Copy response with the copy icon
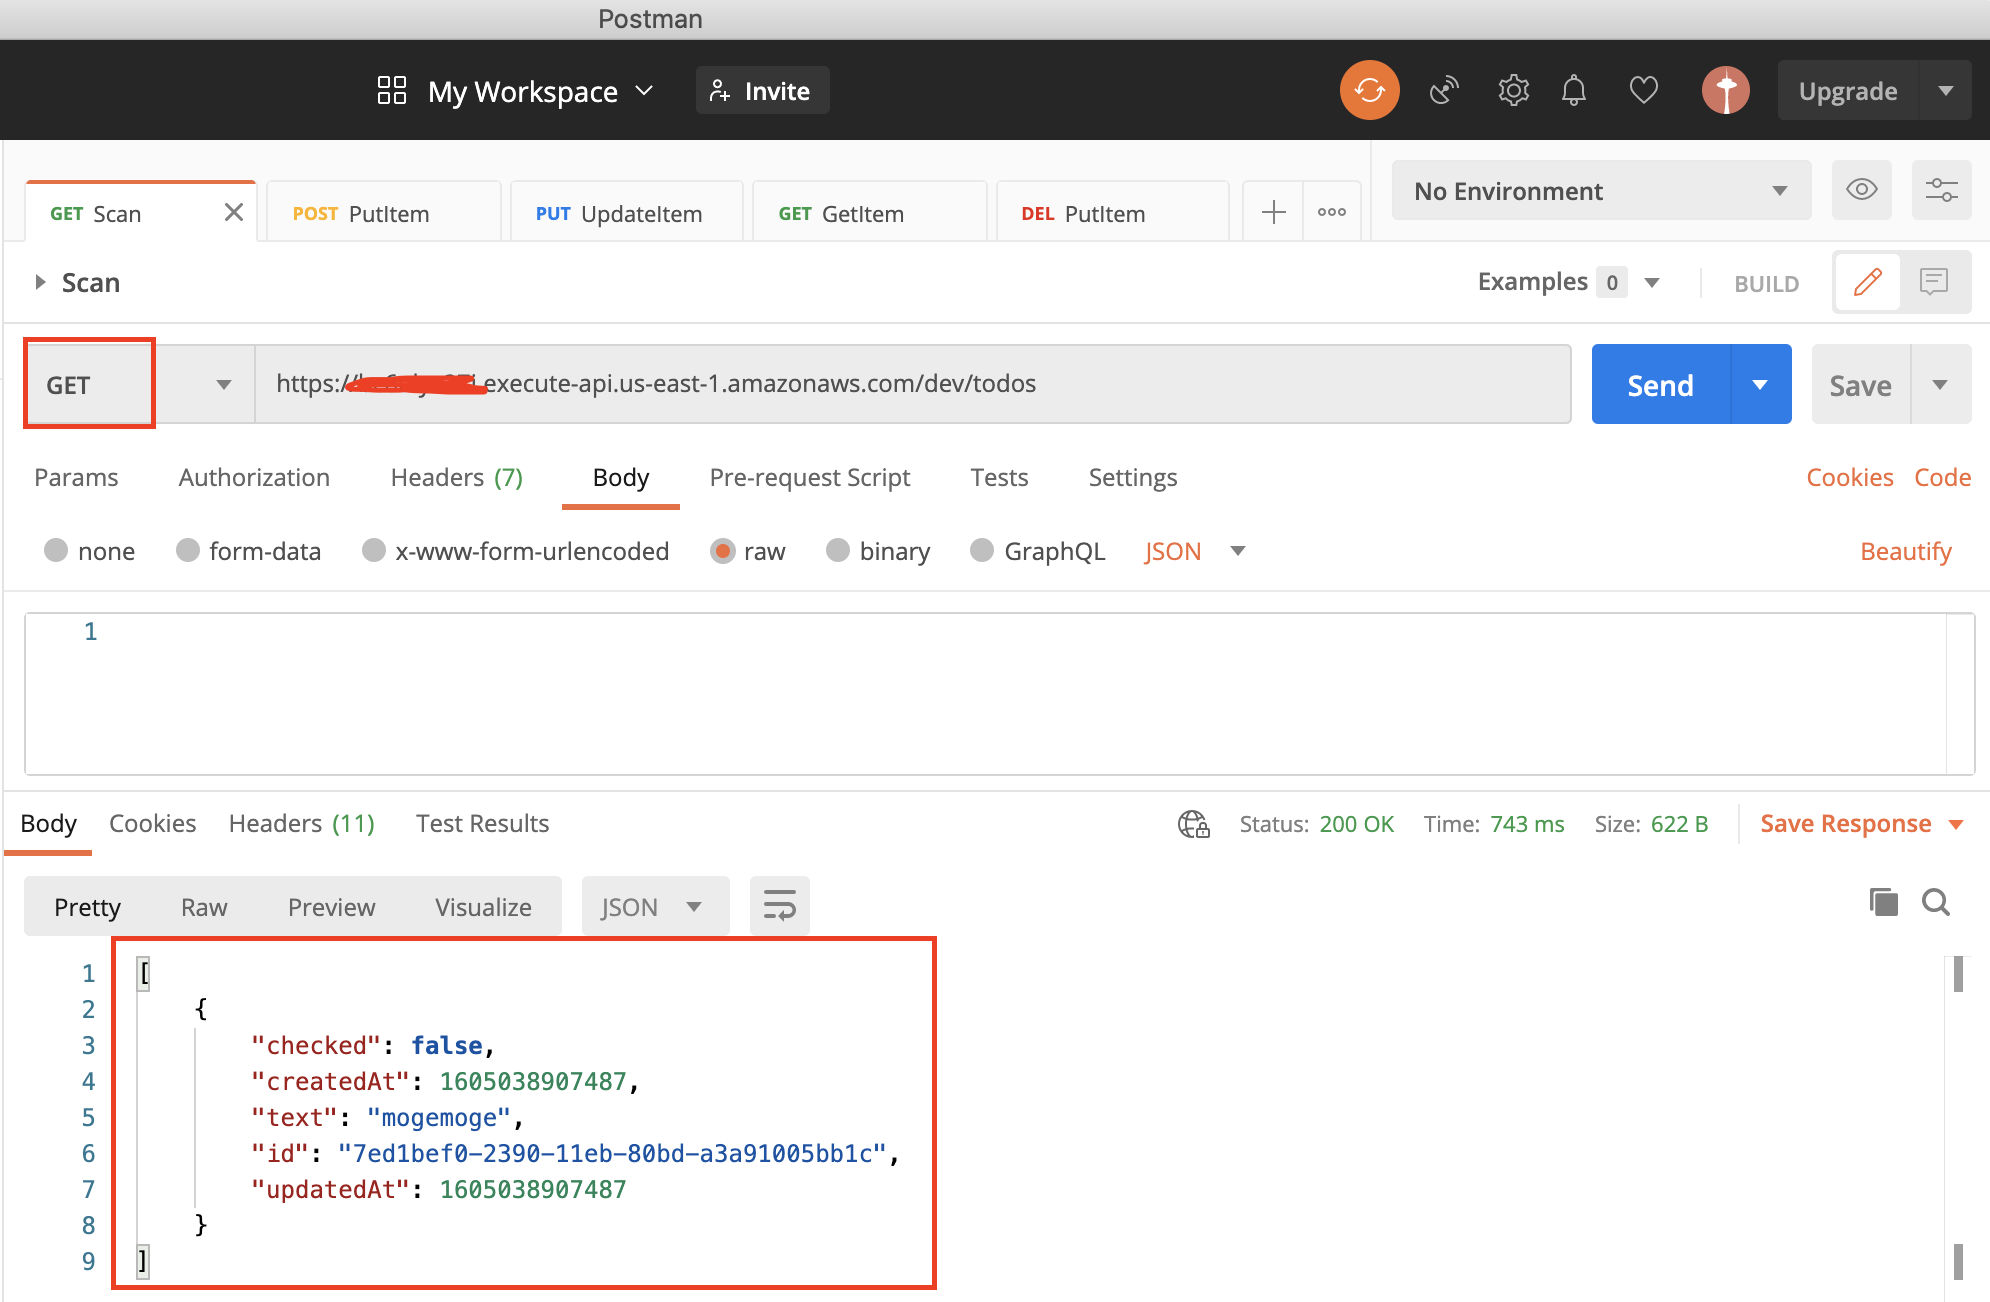 (1883, 903)
